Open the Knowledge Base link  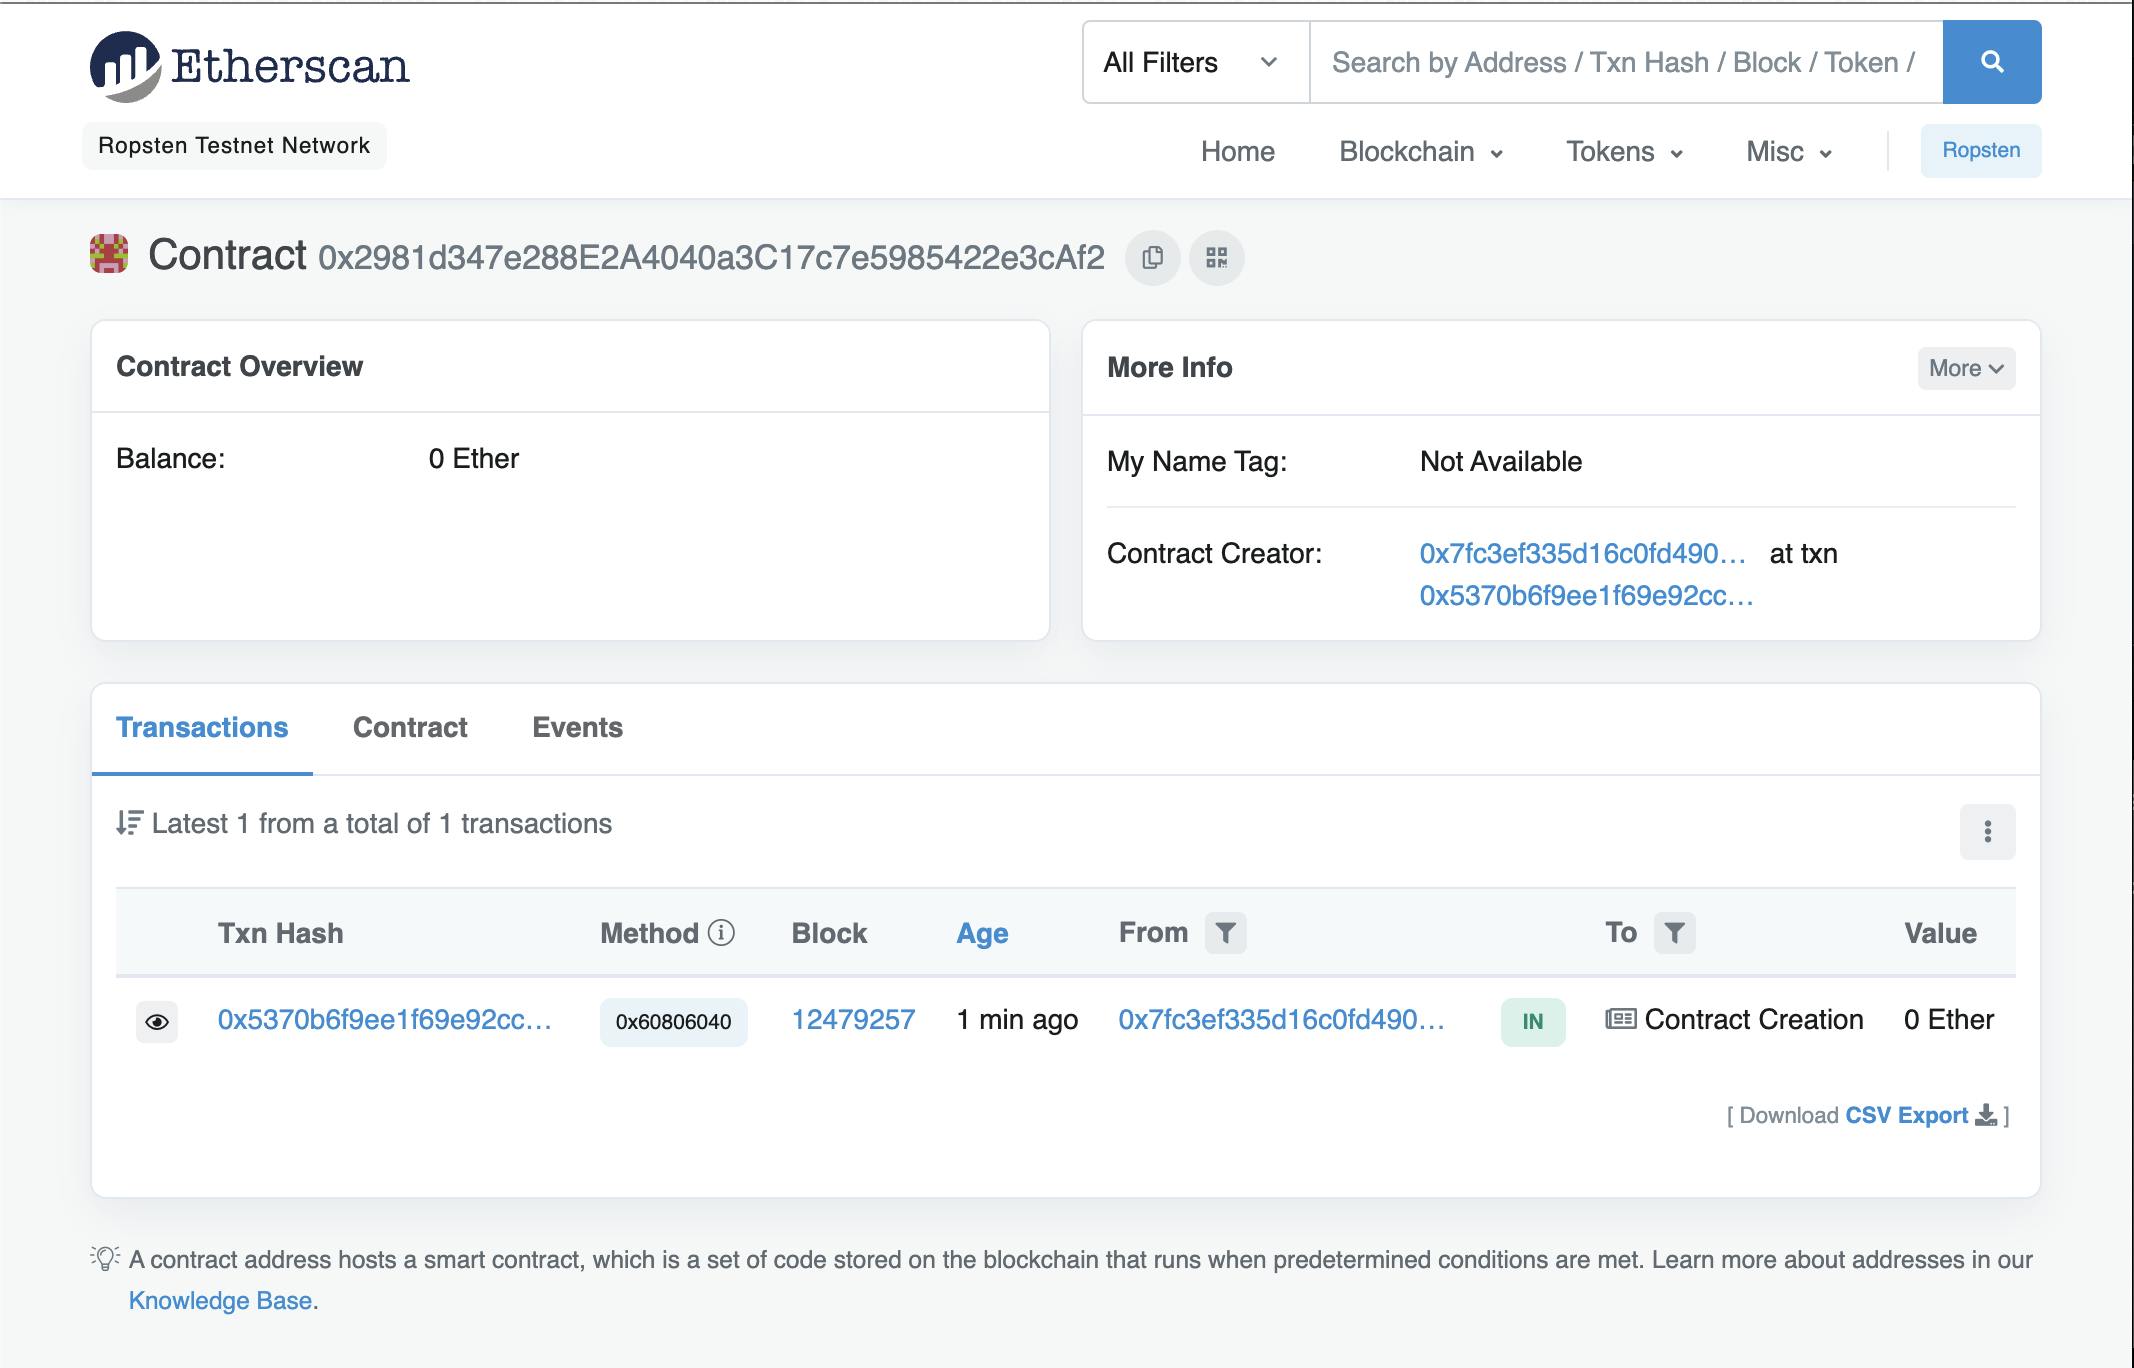pos(222,1300)
